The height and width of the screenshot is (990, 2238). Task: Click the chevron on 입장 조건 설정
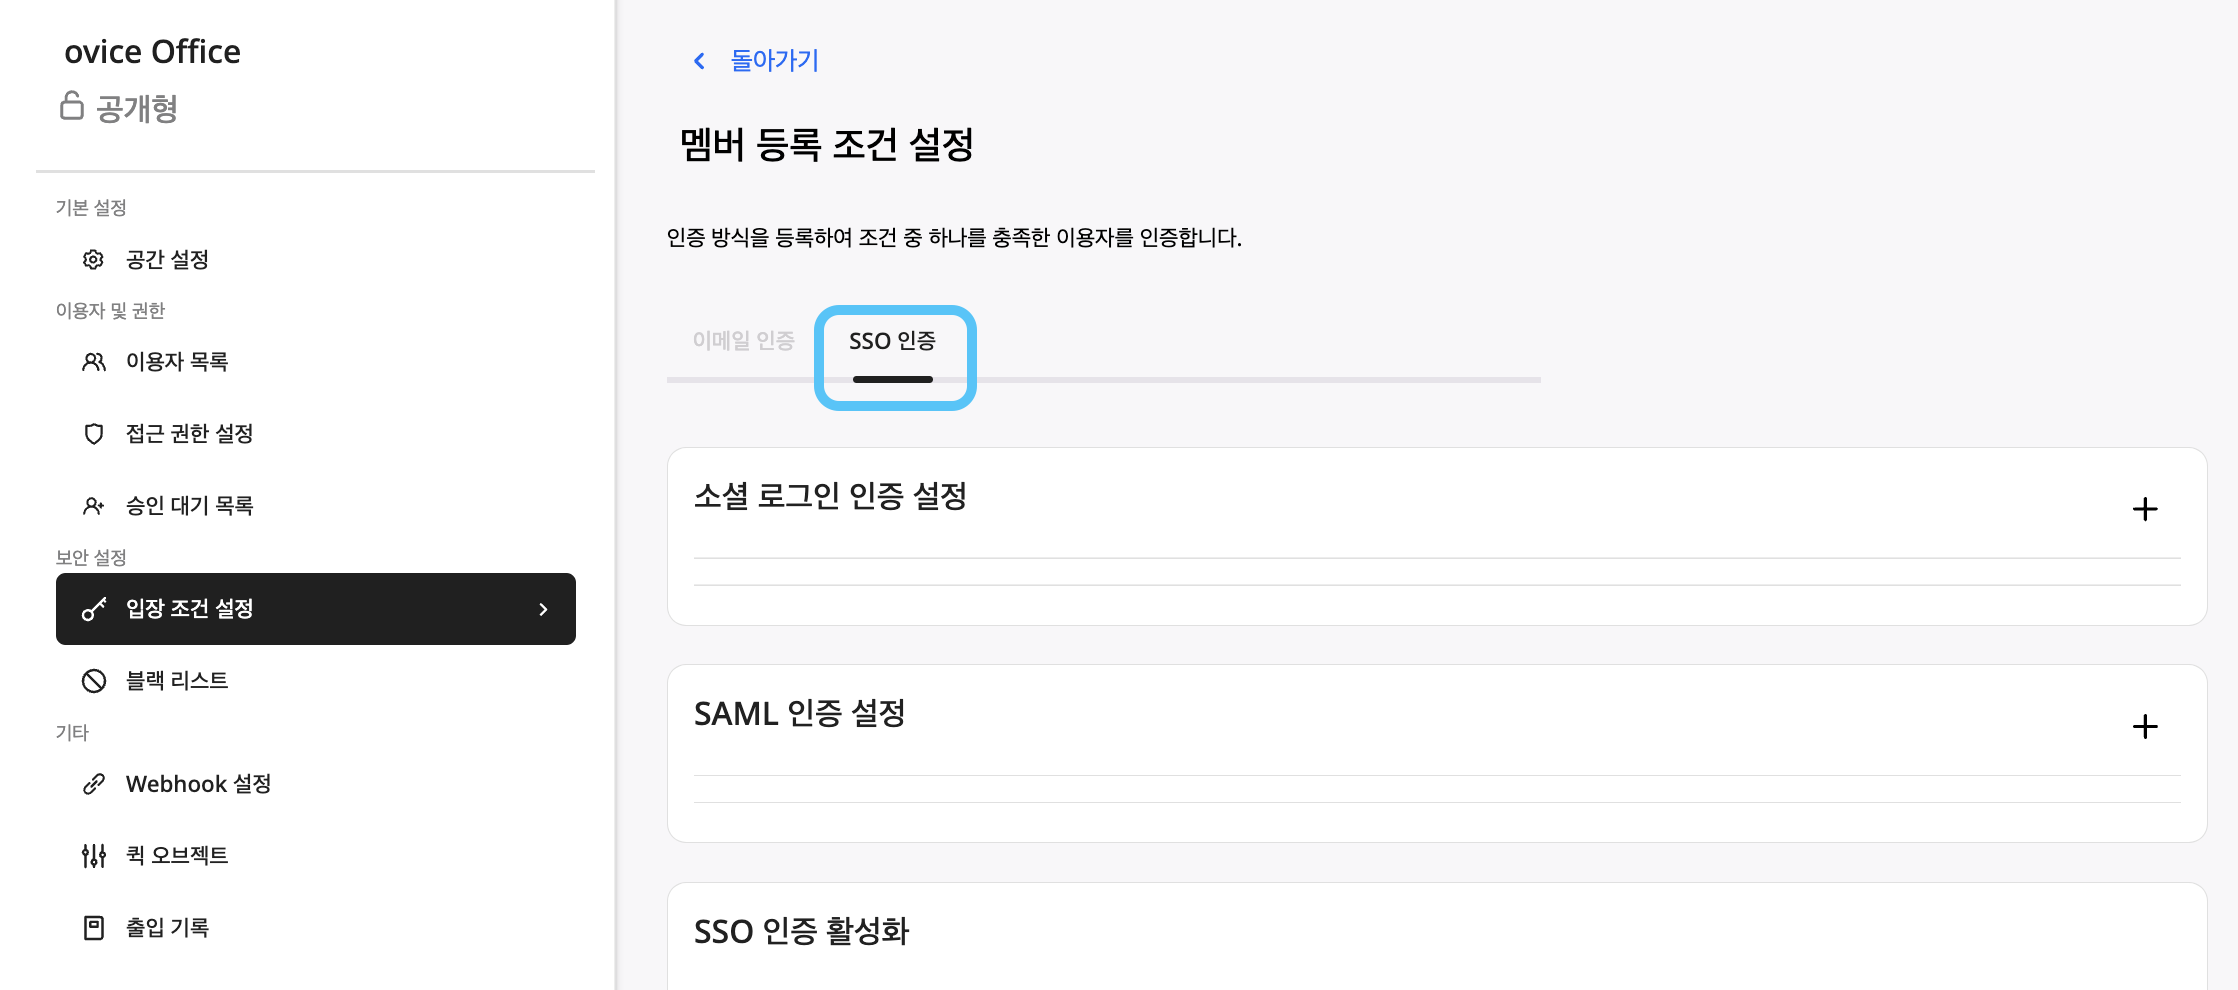point(543,609)
